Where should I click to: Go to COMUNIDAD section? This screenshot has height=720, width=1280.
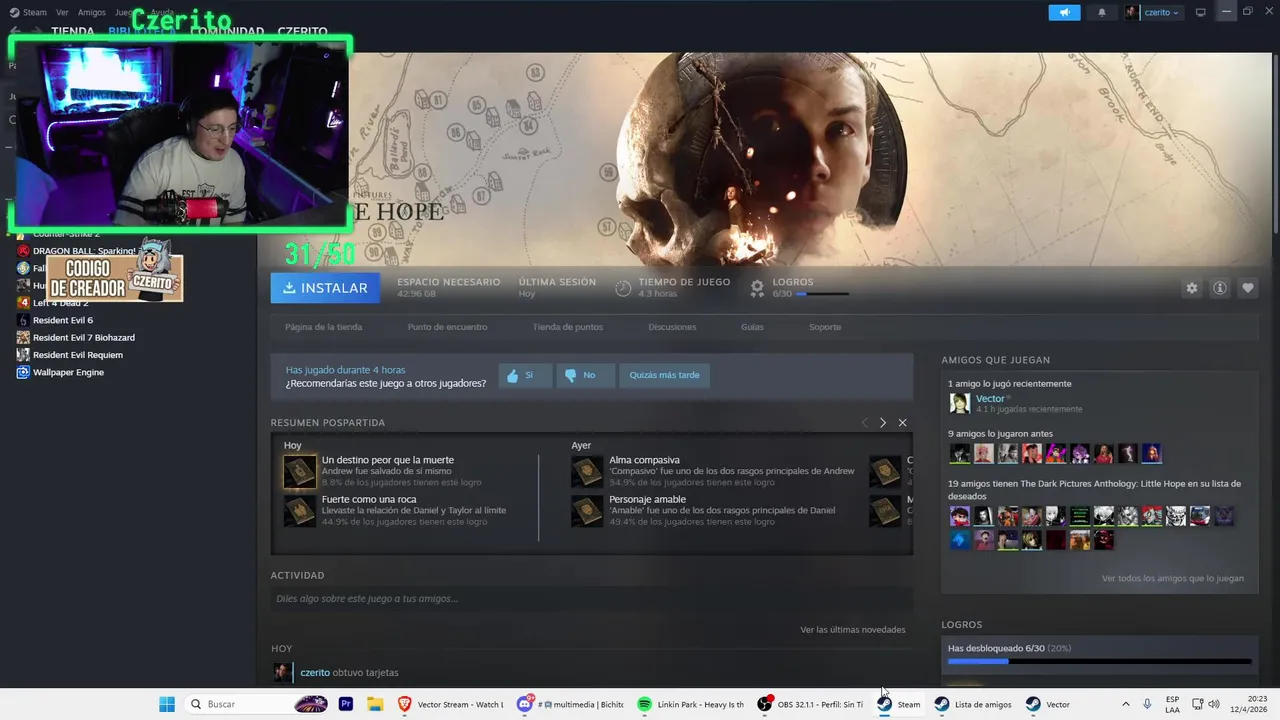click(x=227, y=32)
